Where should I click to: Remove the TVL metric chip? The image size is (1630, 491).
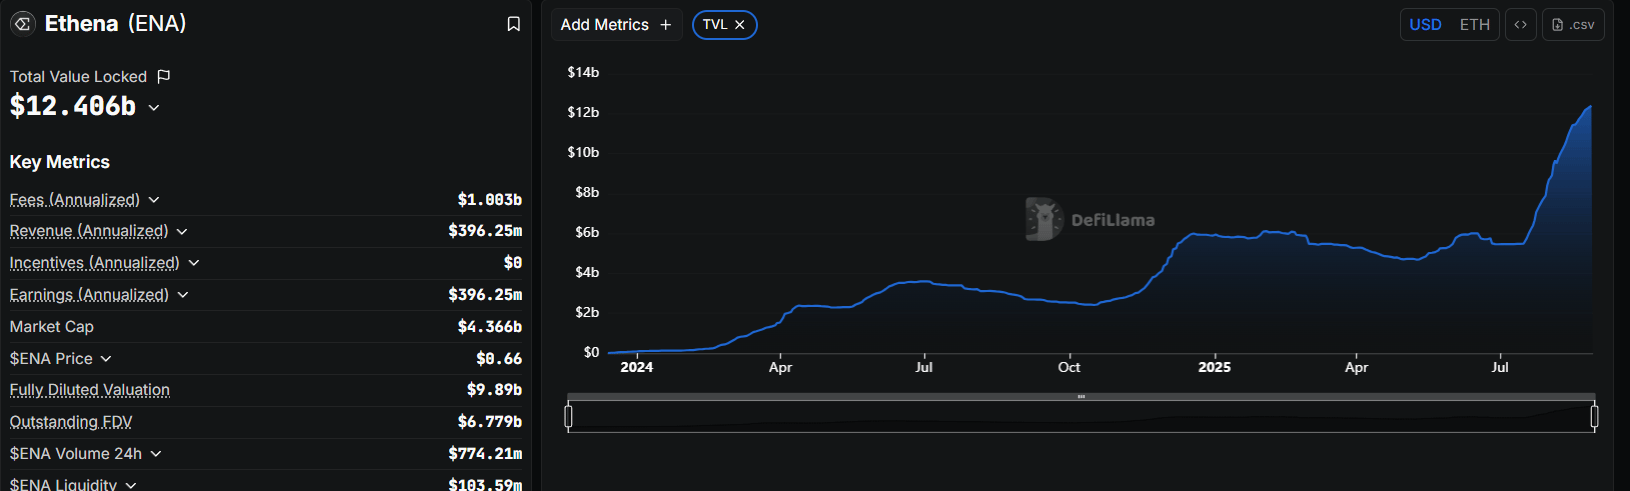(x=740, y=25)
